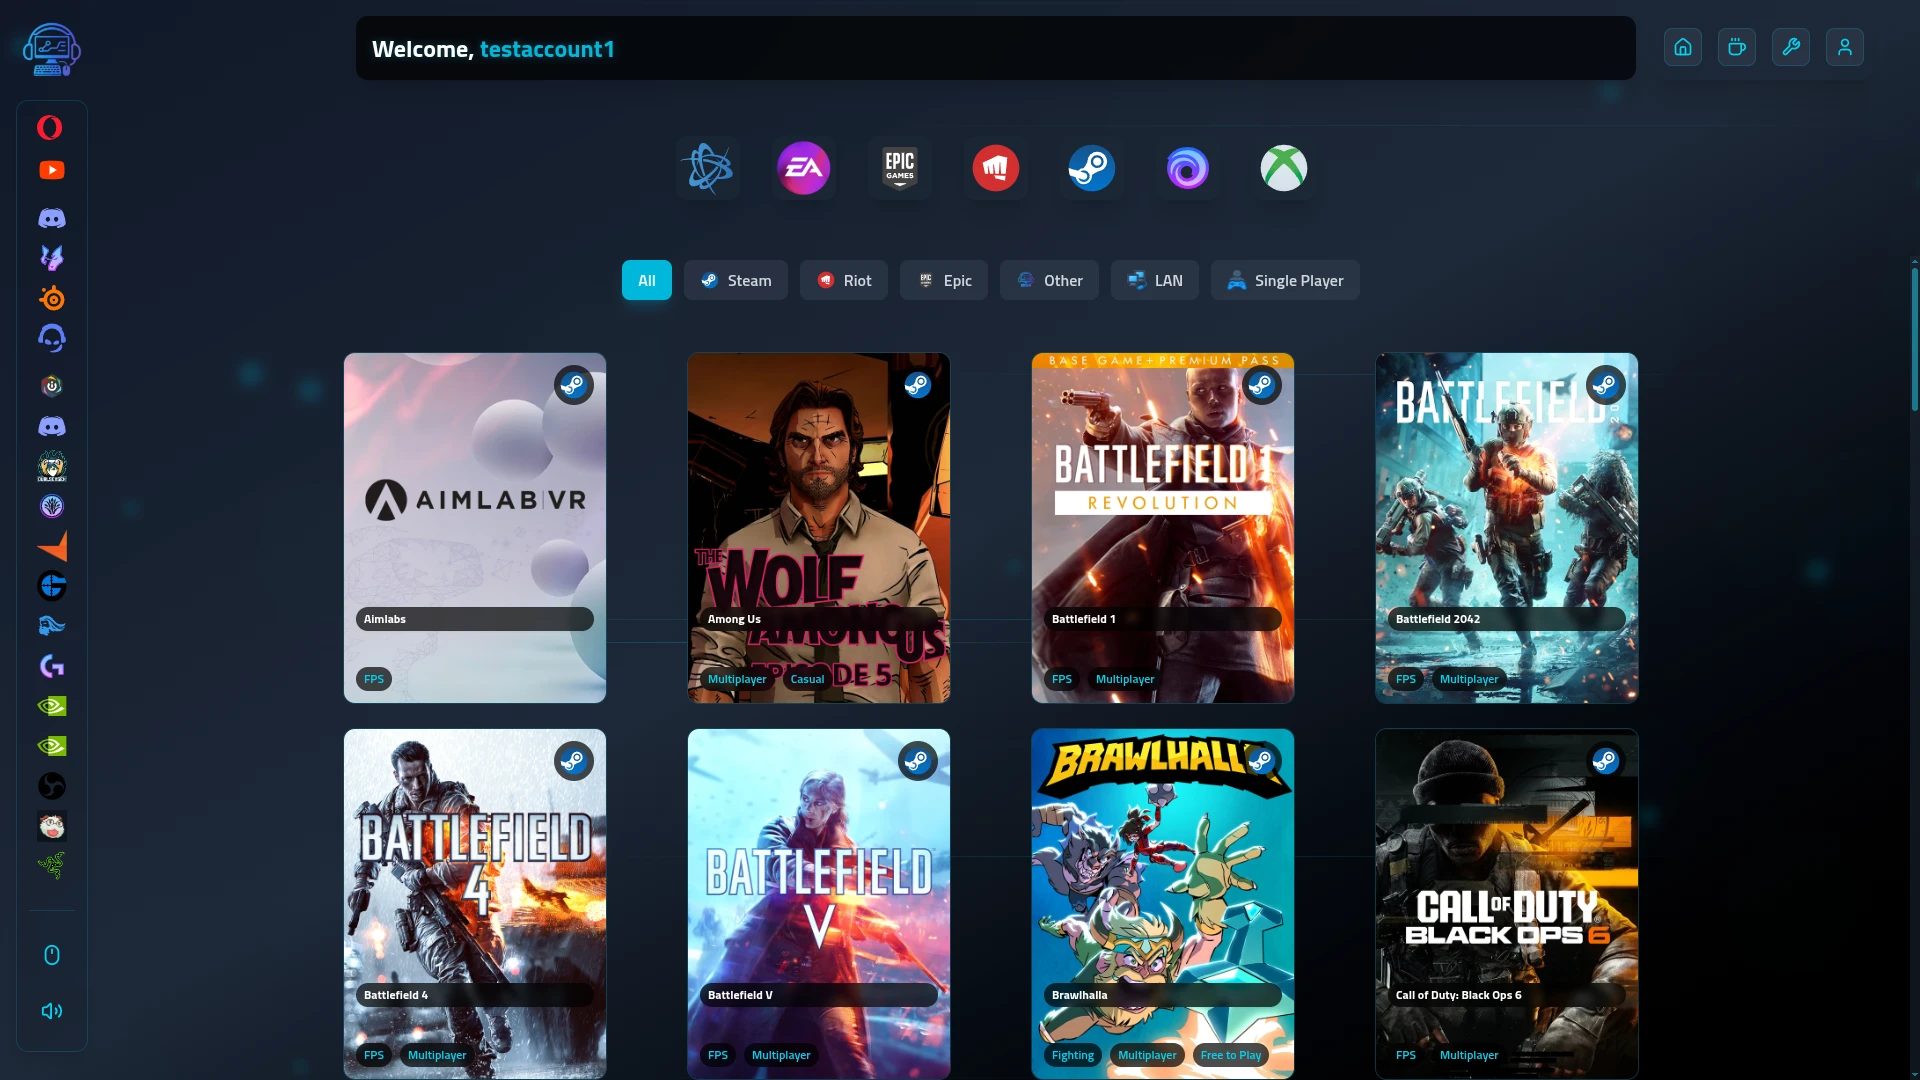Viewport: 1920px width, 1080px height.
Task: Launch Discord from the sidebar
Action: click(x=52, y=218)
